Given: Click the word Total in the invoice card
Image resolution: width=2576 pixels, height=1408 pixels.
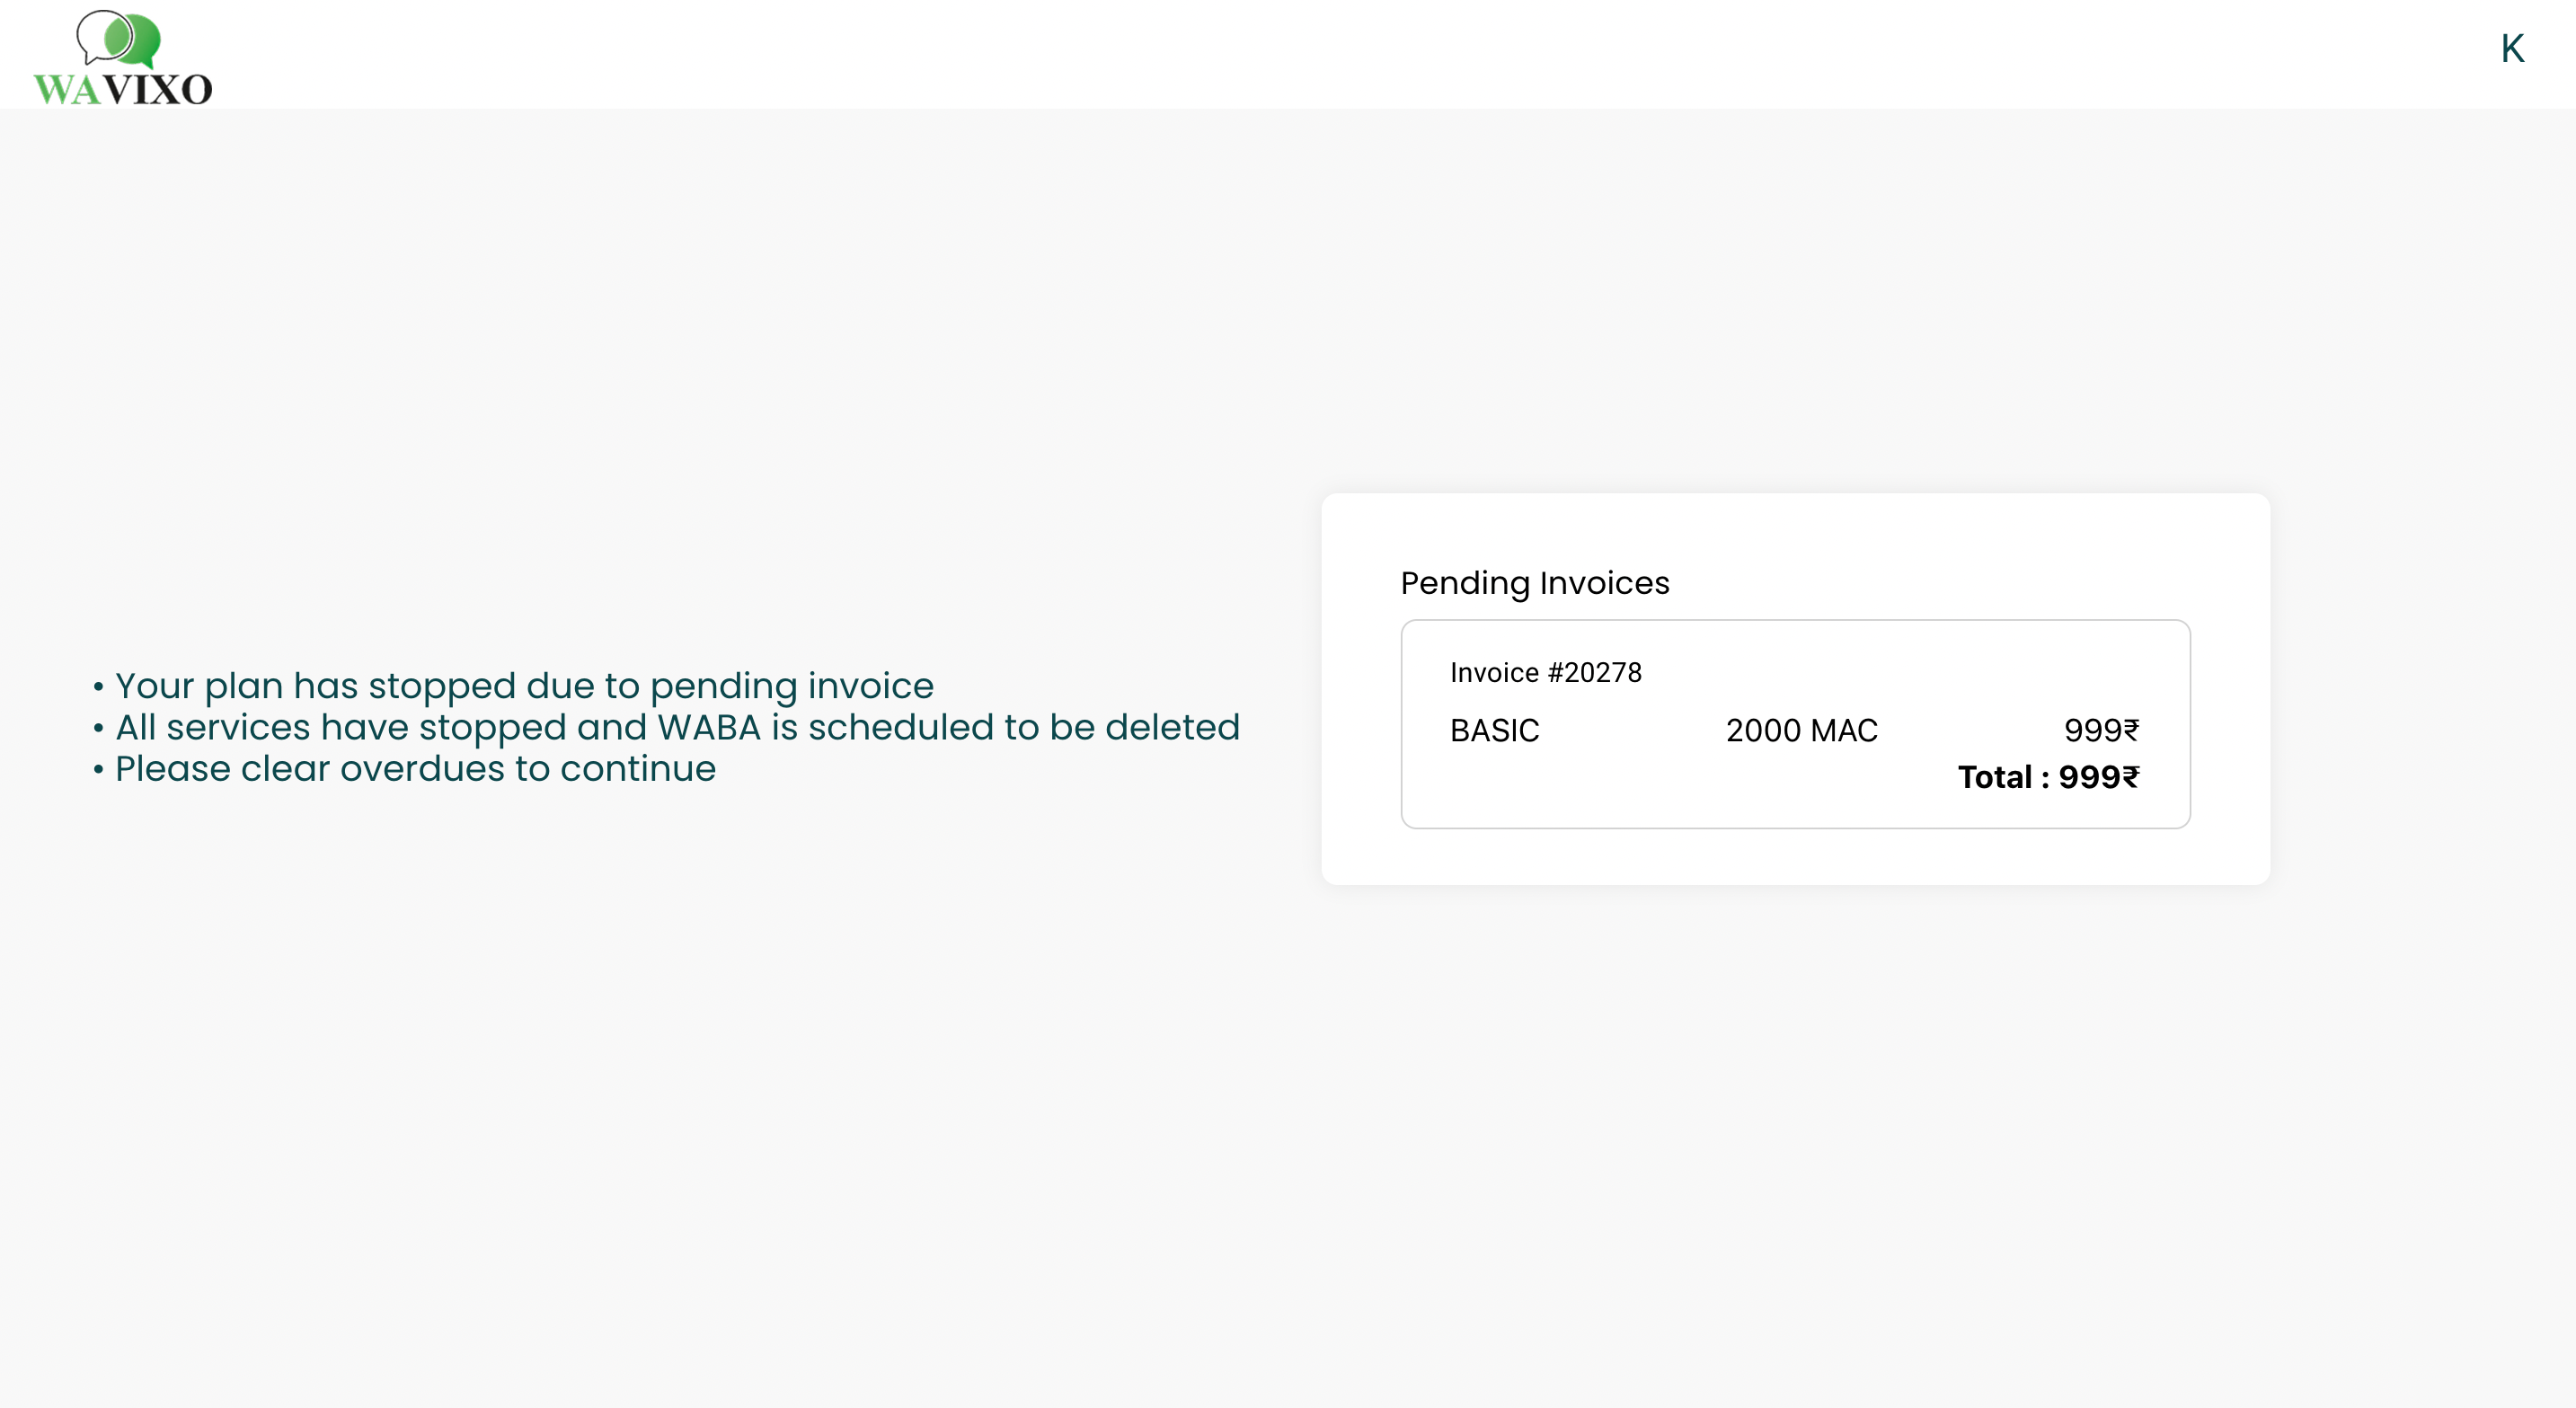Looking at the screenshot, I should point(1994,777).
